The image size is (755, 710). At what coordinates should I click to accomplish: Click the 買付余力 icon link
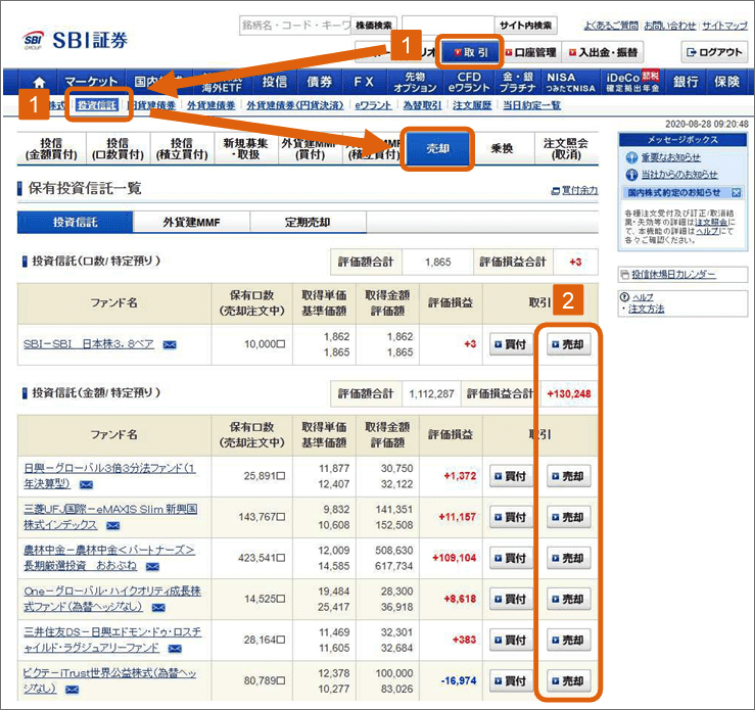(575, 191)
